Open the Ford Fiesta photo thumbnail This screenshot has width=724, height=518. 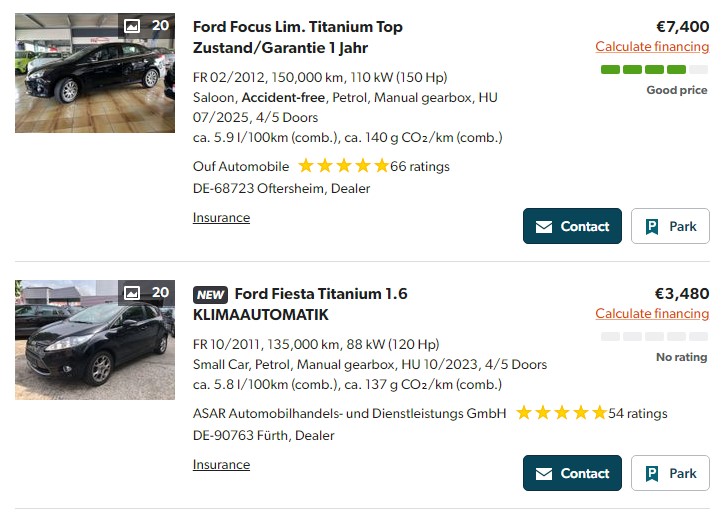[x=80, y=350]
